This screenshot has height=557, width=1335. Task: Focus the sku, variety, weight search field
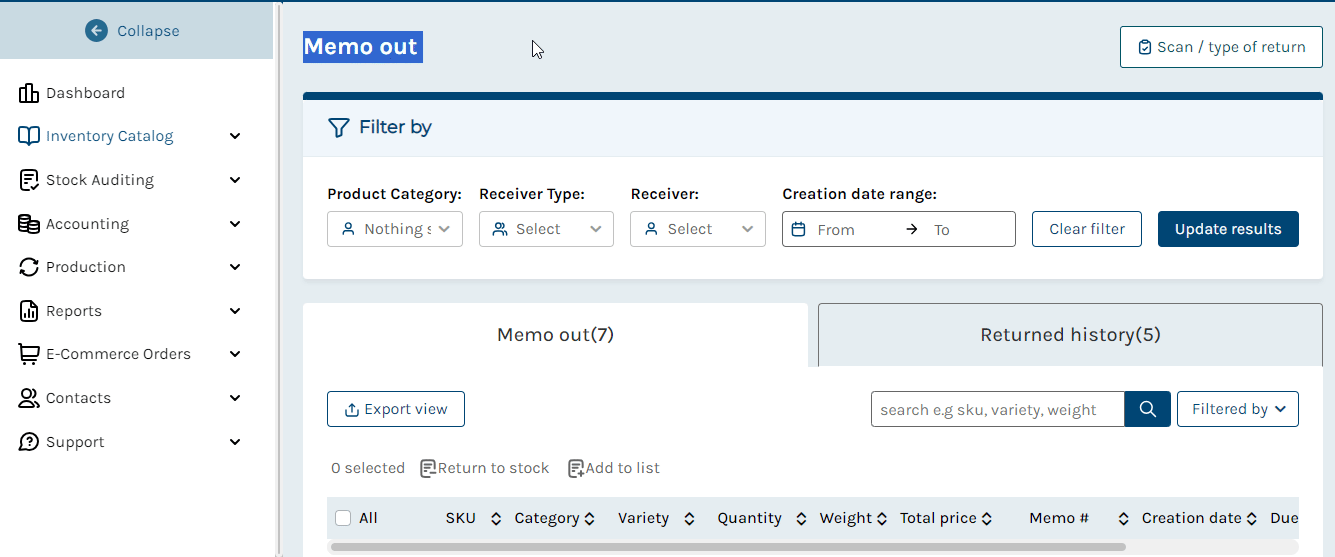(x=998, y=409)
